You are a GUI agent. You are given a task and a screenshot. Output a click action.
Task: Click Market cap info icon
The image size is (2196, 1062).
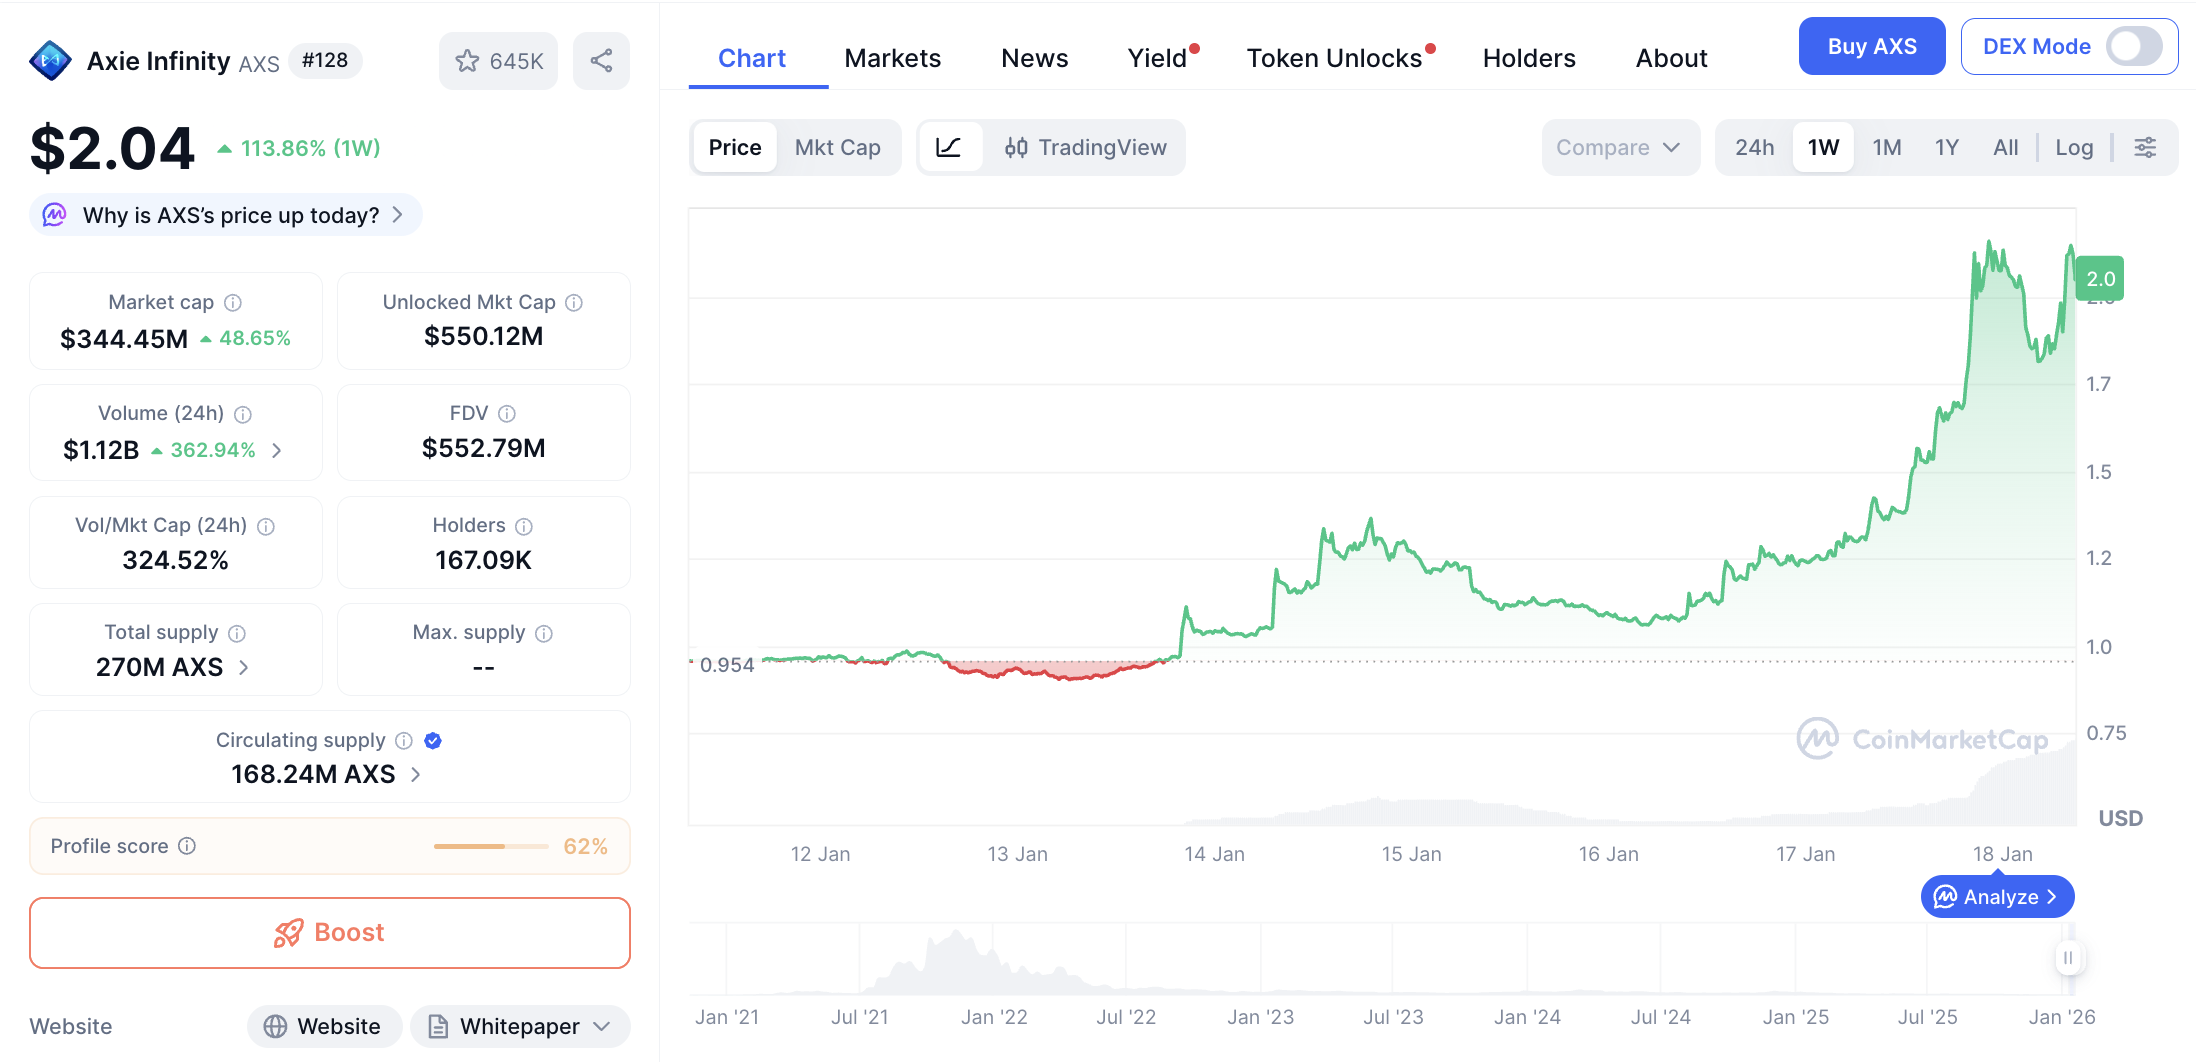233,302
